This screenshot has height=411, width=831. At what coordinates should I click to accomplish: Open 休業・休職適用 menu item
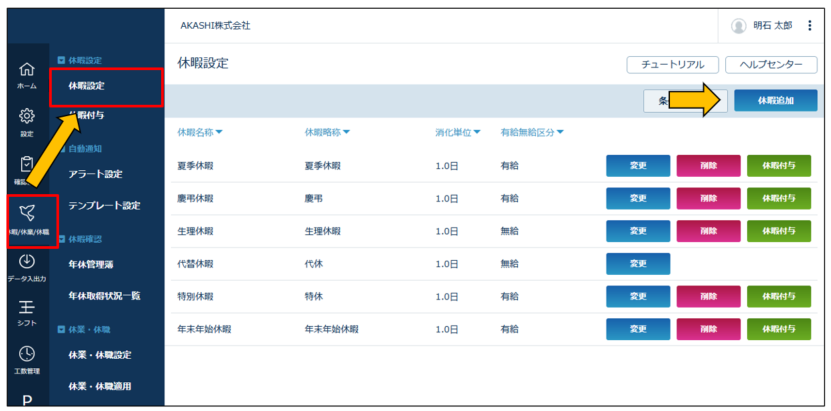click(100, 386)
